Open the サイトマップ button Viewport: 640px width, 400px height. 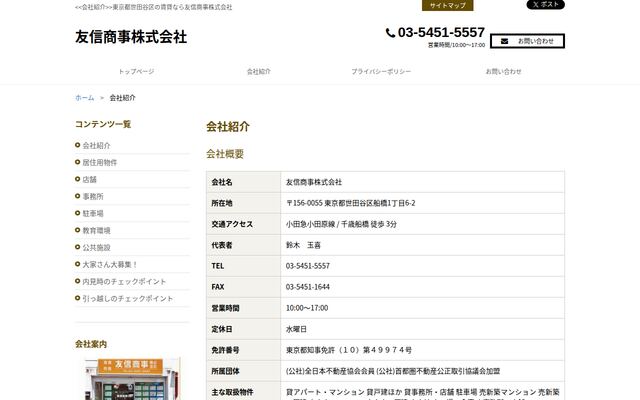tap(448, 5)
